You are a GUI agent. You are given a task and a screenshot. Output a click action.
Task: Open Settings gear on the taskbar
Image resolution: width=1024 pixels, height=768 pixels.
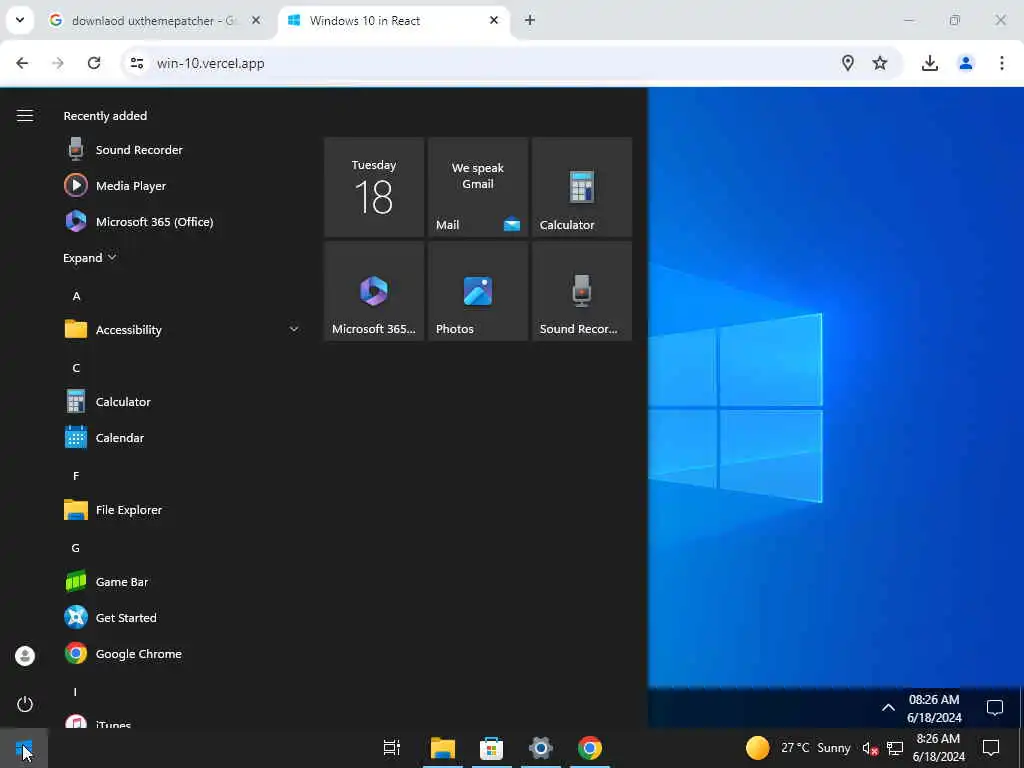tap(541, 748)
